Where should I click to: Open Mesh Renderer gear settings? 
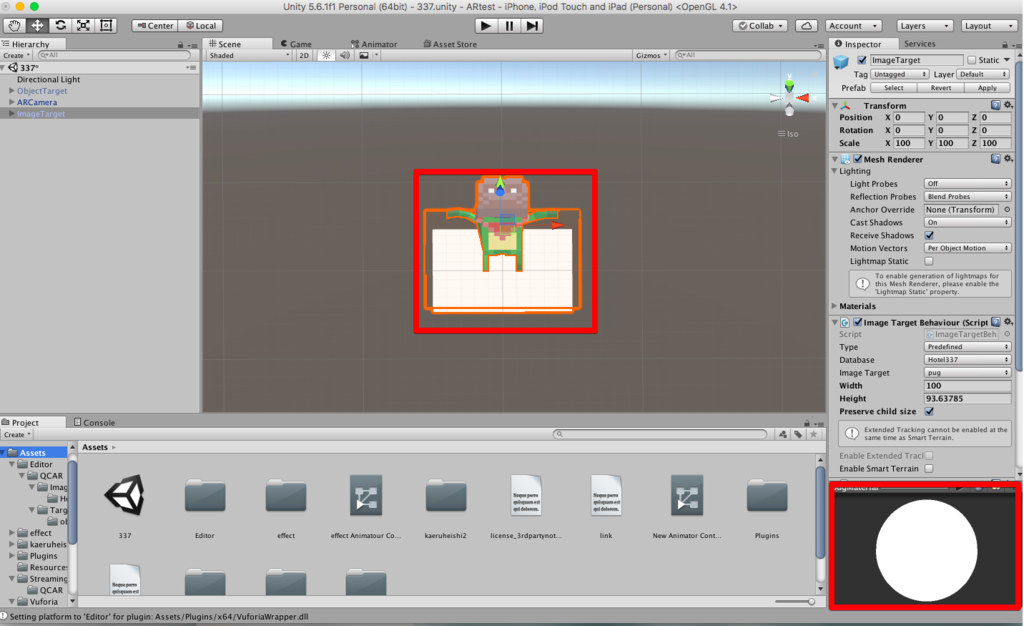pos(1008,159)
